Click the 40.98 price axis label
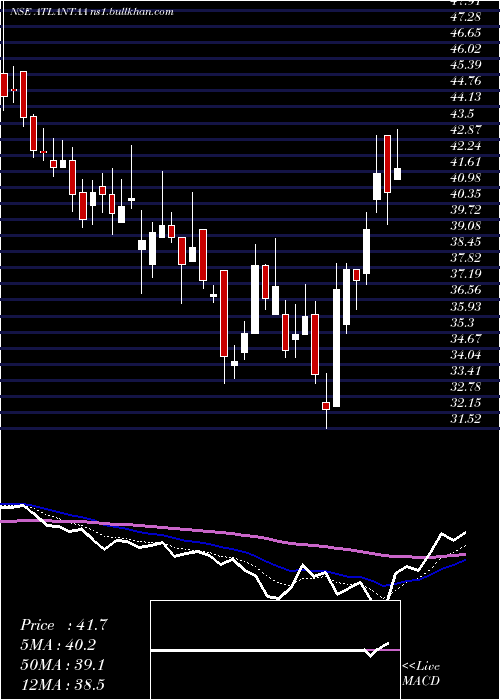 click(466, 178)
